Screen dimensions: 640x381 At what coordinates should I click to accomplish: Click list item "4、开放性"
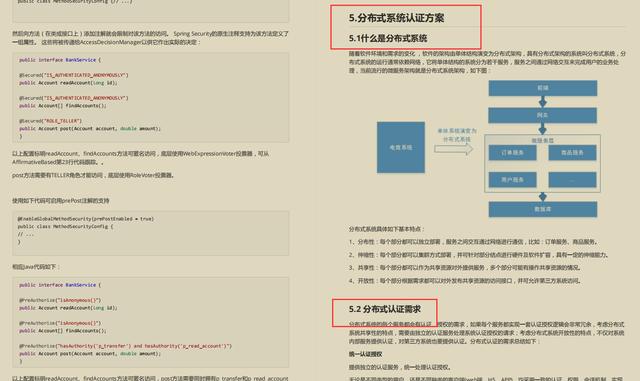point(464,281)
